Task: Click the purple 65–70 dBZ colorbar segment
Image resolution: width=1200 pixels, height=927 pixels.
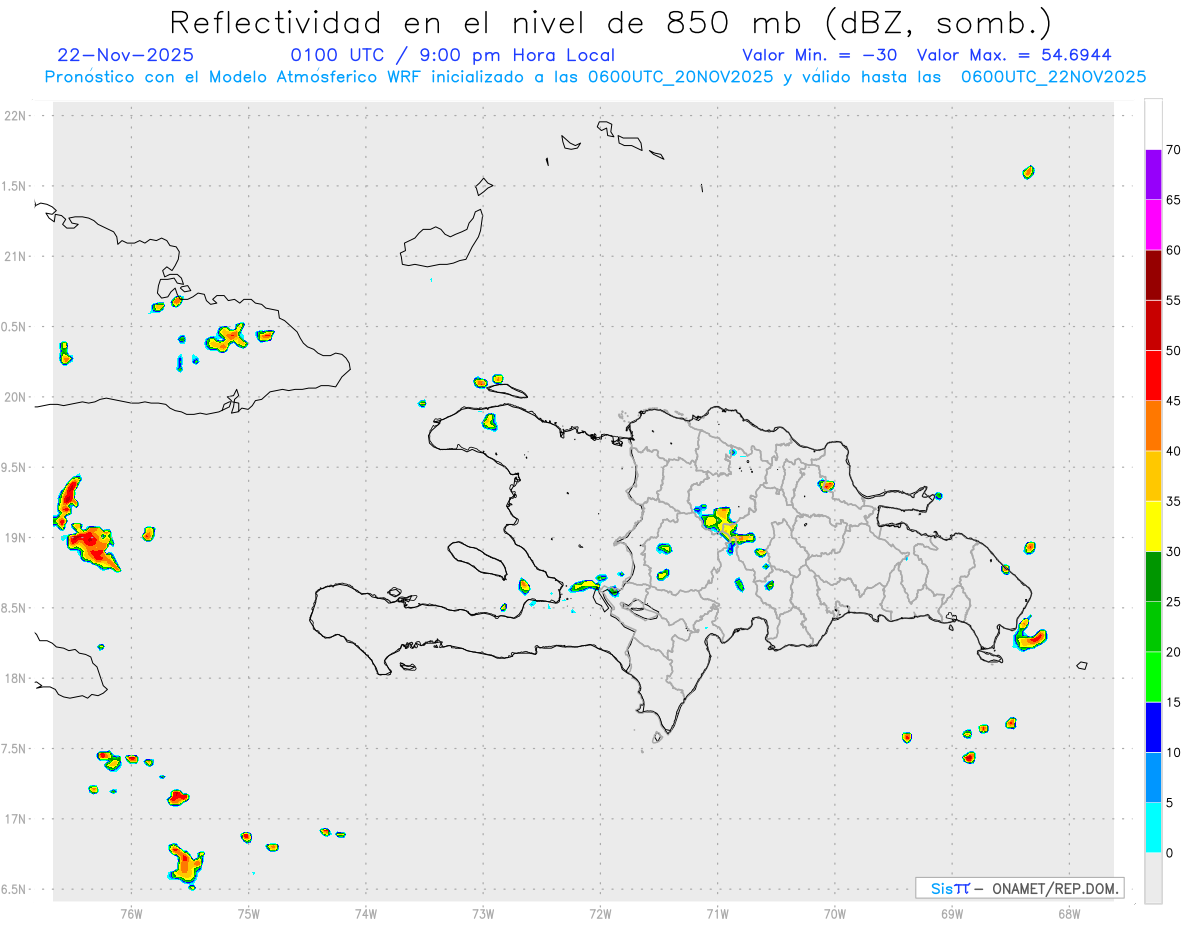Action: coord(1153,175)
